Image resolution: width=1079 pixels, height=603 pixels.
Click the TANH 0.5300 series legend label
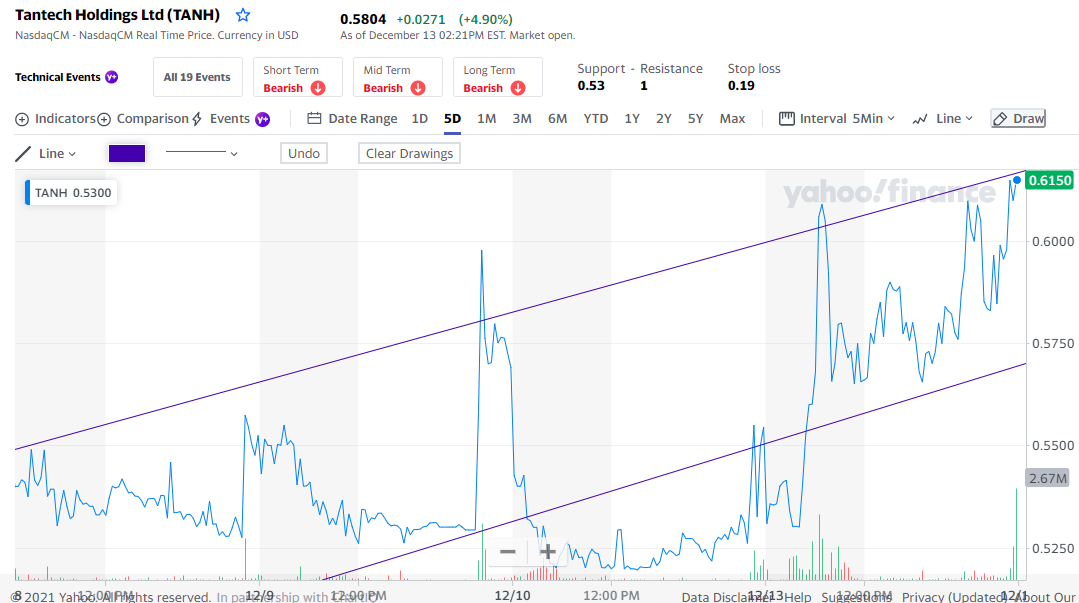click(71, 193)
